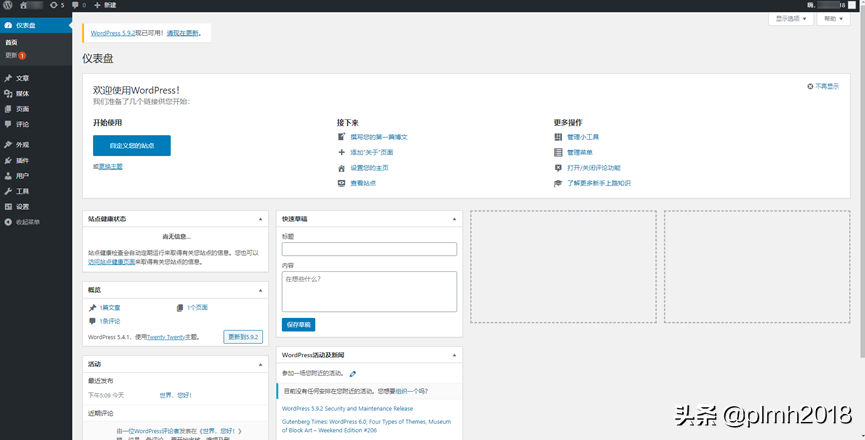This screenshot has width=865, height=440.
Task: Click the 更换主题 link
Action: (110, 167)
